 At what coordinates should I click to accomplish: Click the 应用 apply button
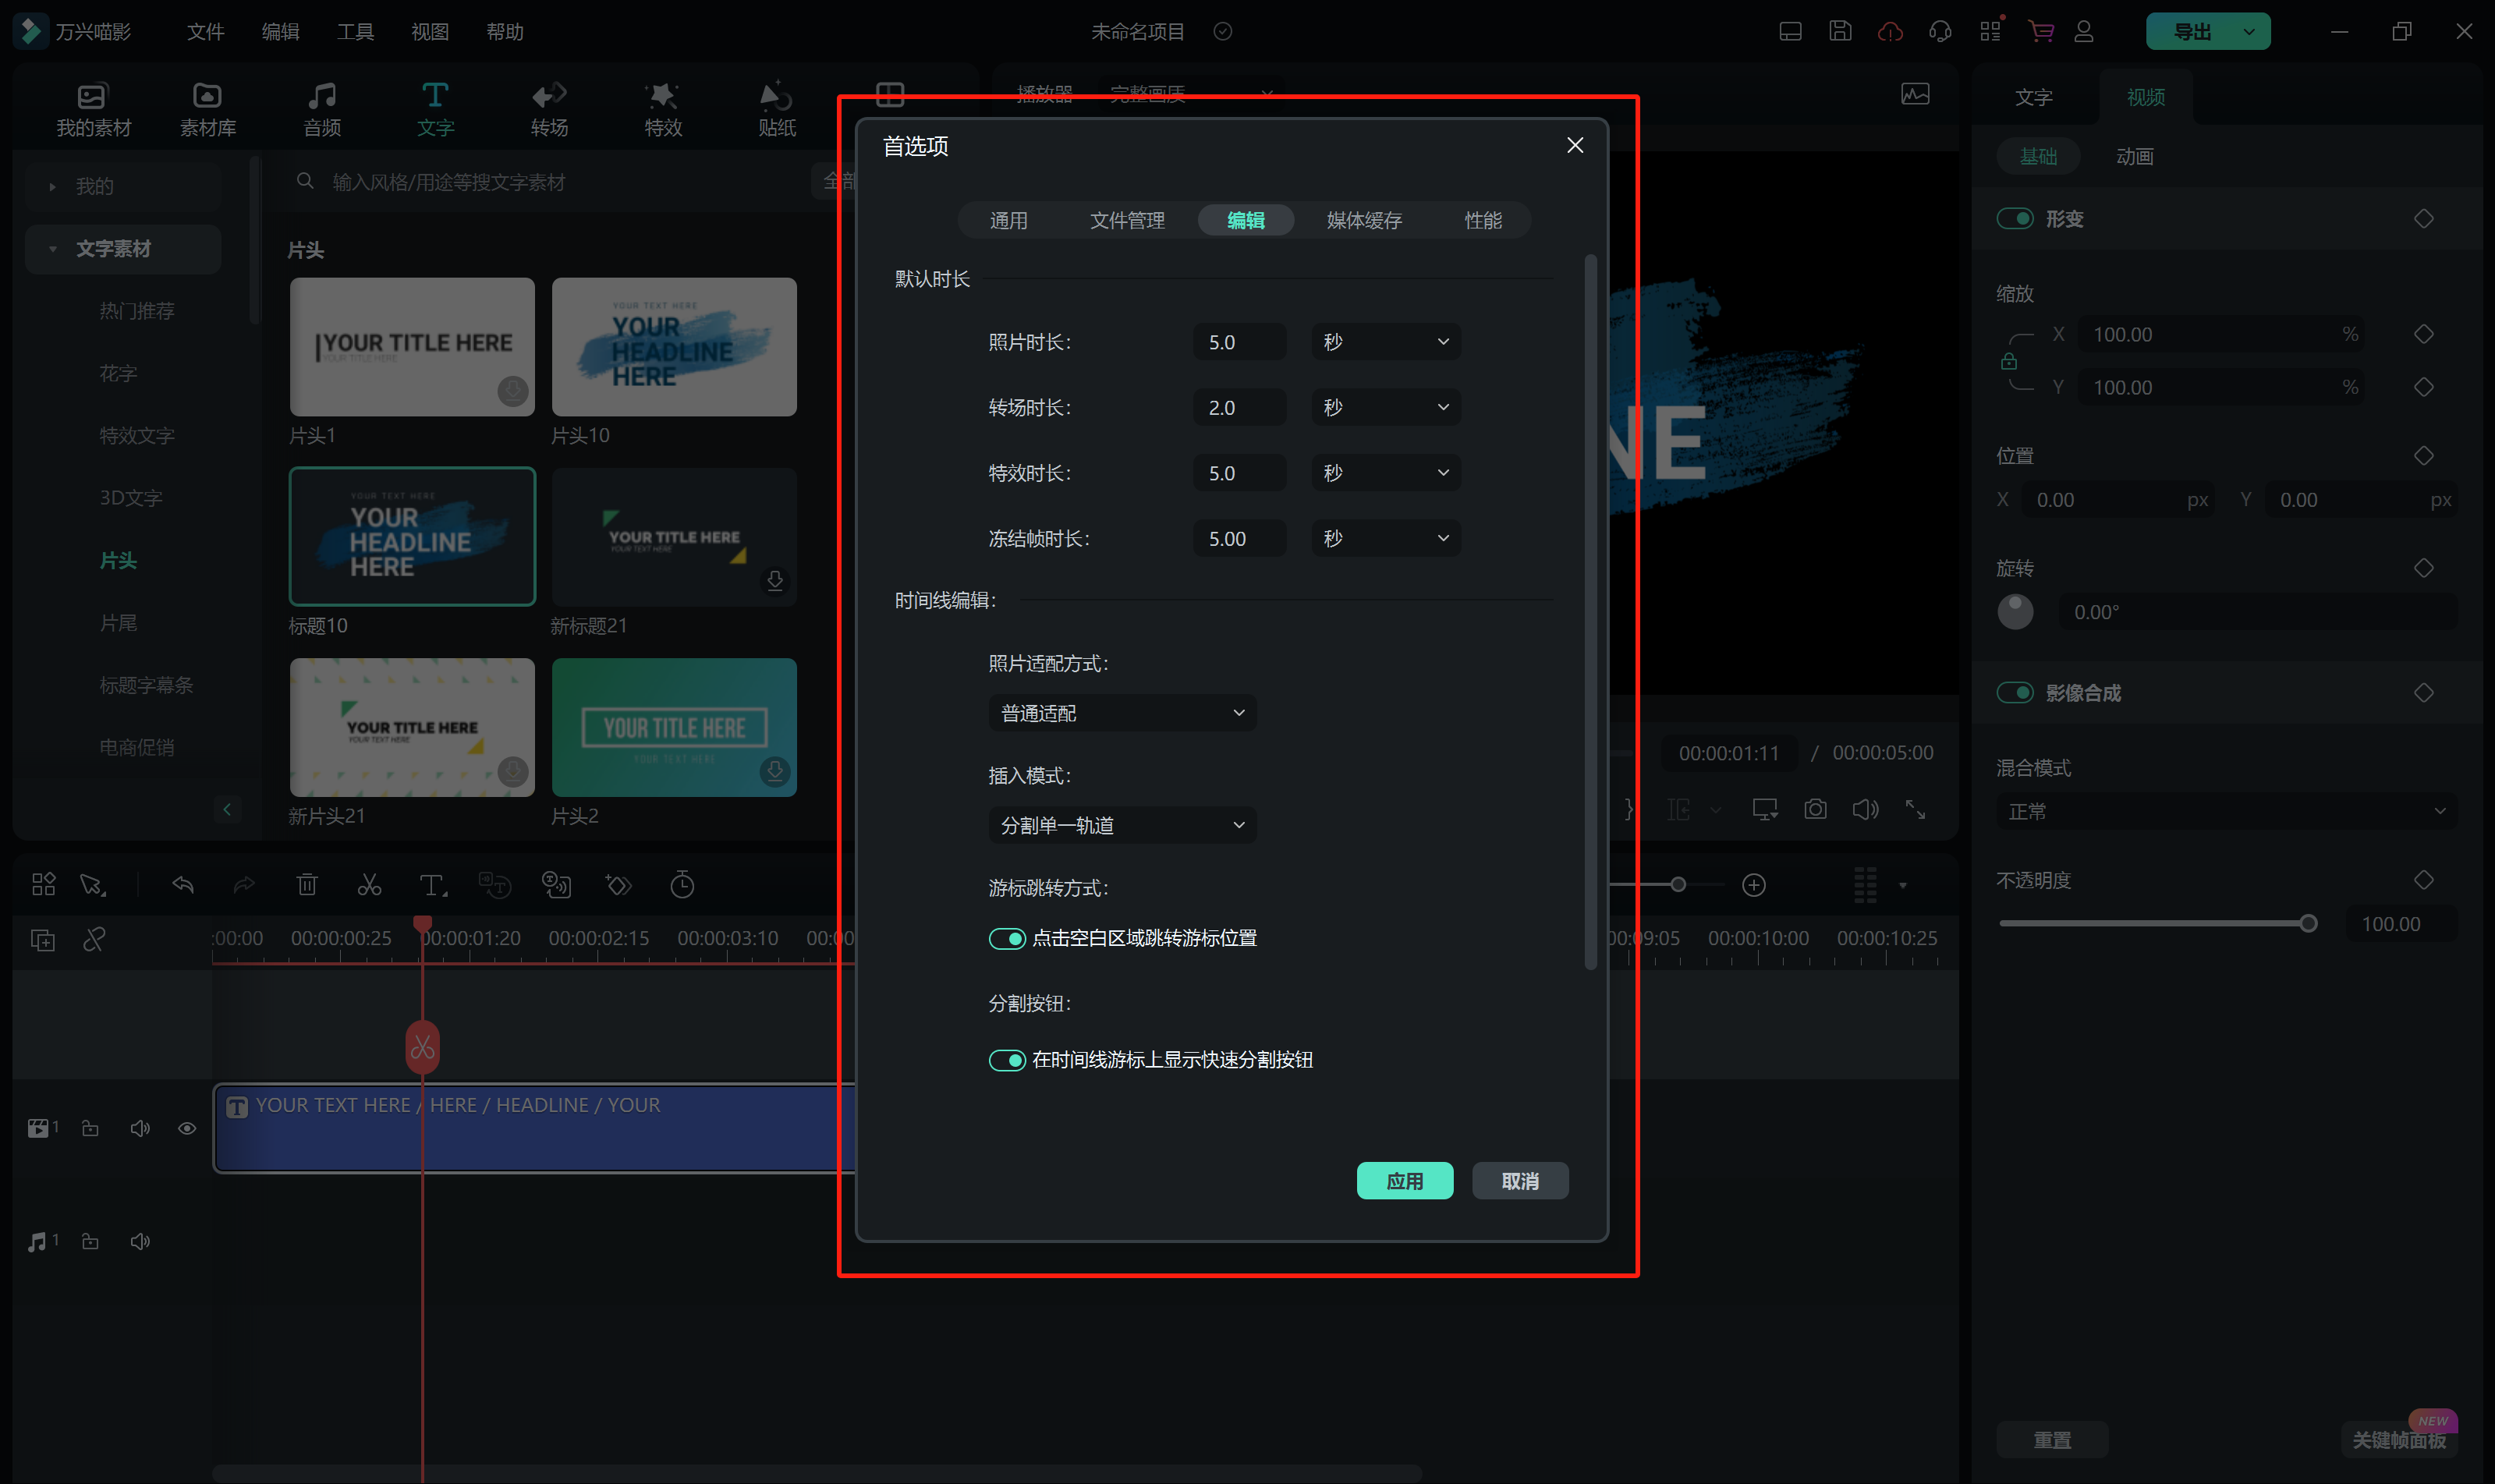pyautogui.click(x=1404, y=1181)
